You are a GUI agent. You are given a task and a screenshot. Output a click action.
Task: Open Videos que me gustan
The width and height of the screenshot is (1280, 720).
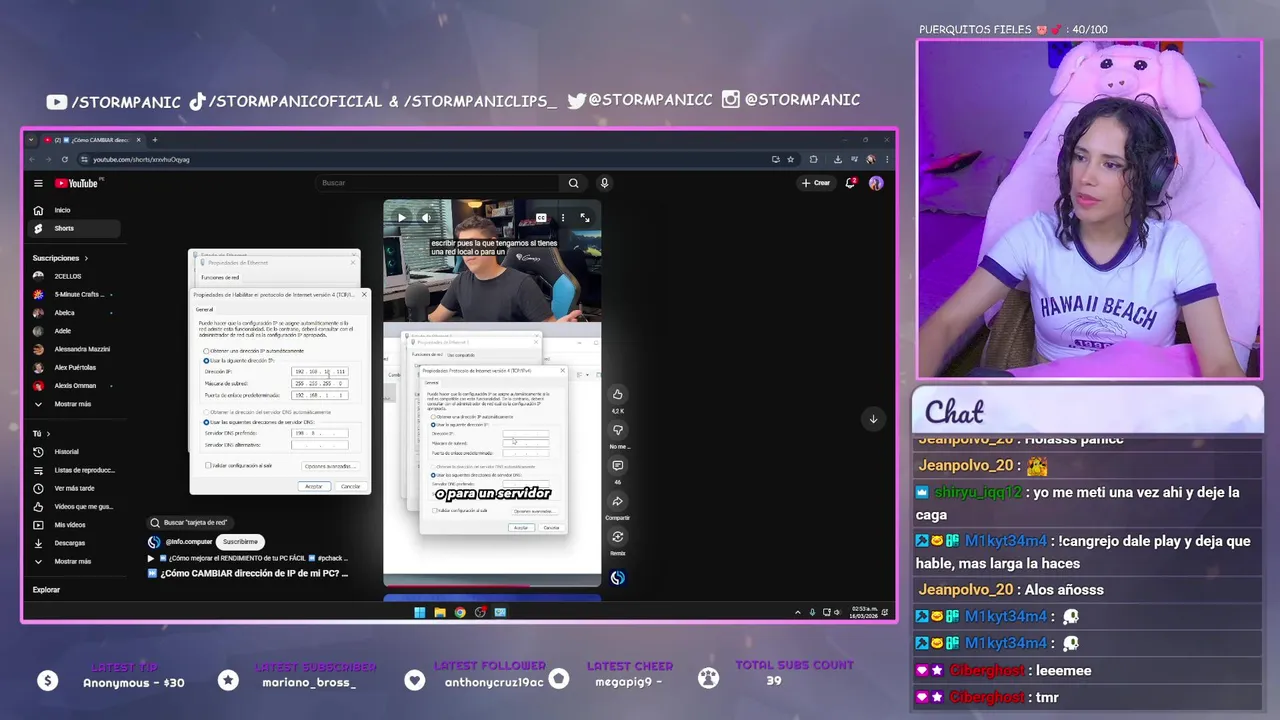click(76, 507)
